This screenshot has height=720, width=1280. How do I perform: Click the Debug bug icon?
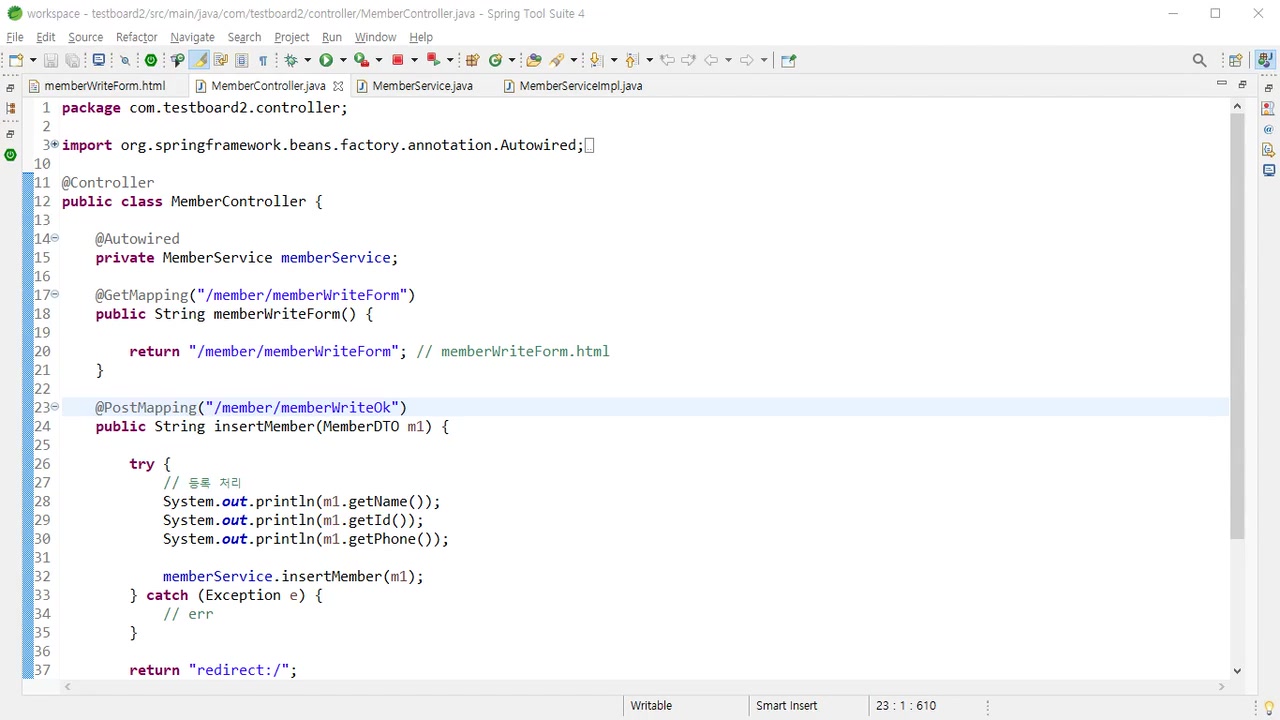point(291,60)
